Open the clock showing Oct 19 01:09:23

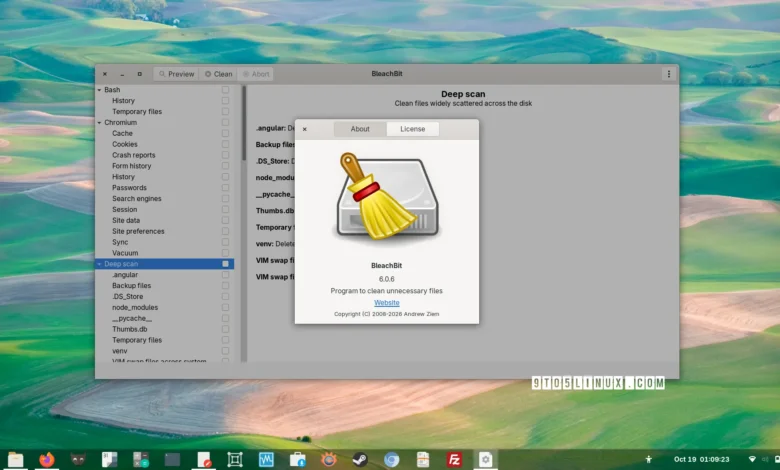point(701,460)
